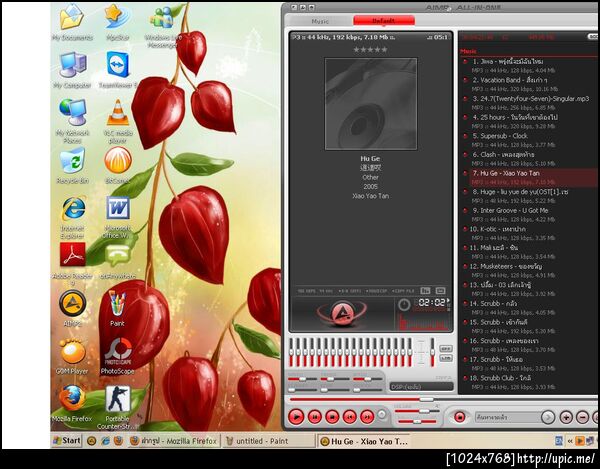Image resolution: width=600 pixels, height=469 pixels.
Task: Switch to the Default tab
Action: point(384,21)
